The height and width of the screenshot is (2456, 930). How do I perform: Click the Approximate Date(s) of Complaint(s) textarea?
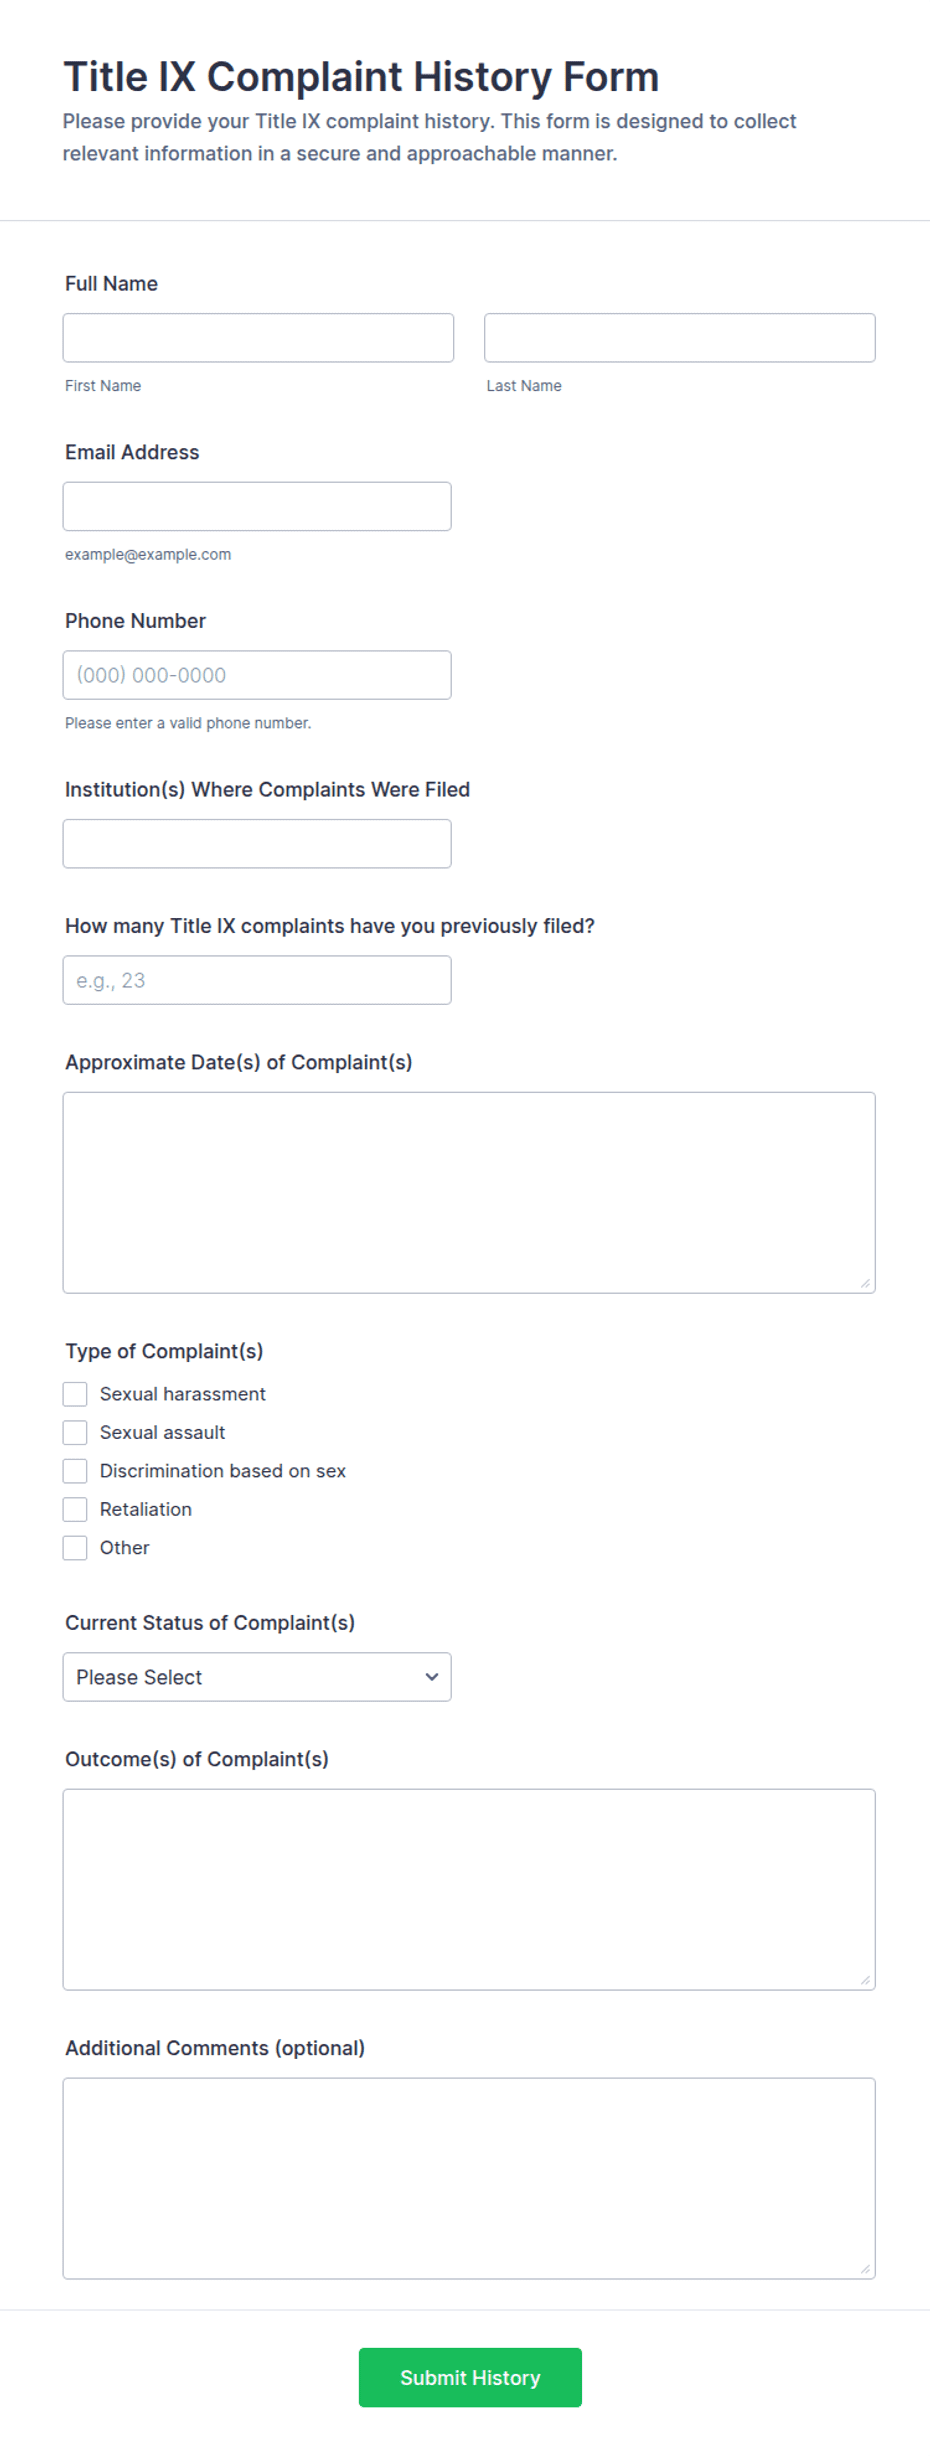[469, 1193]
